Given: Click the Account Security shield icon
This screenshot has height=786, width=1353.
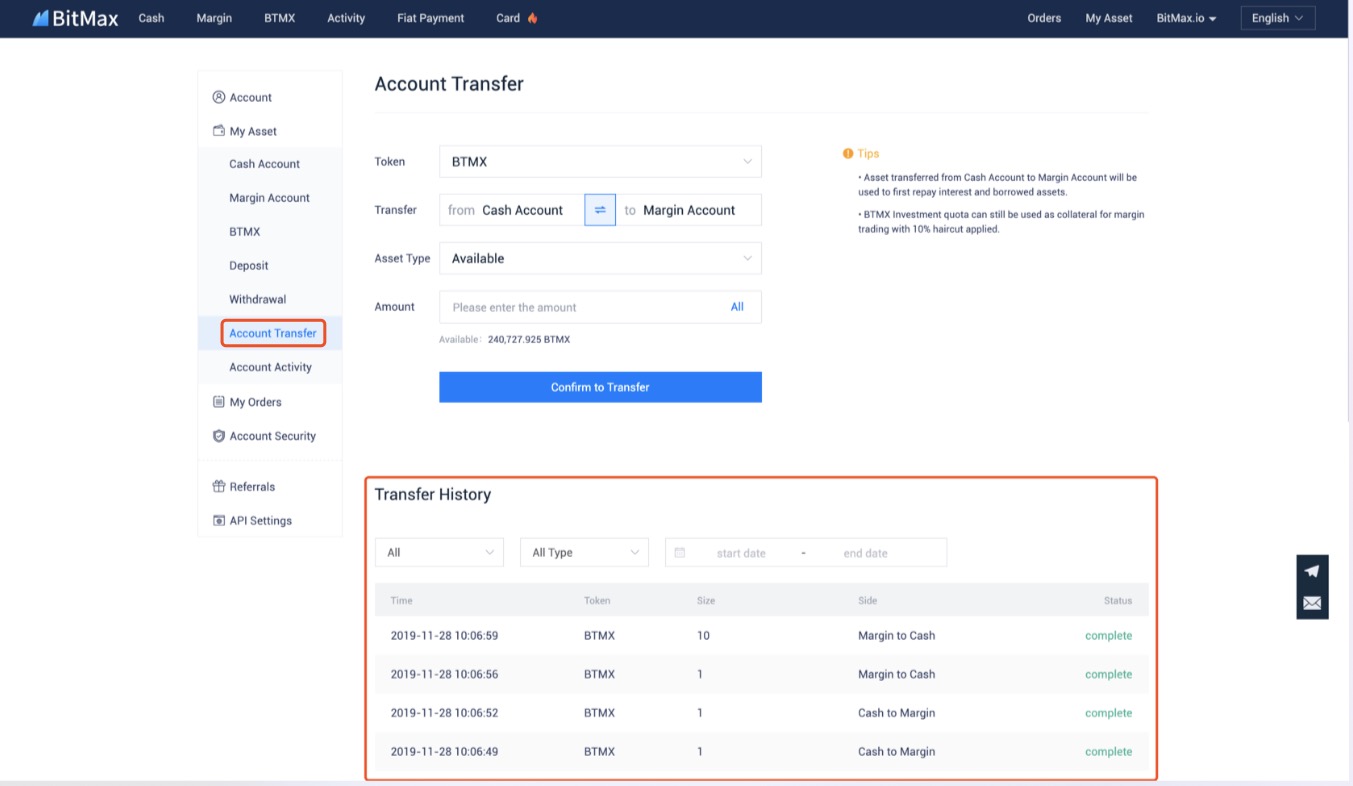Looking at the screenshot, I should tap(219, 436).
